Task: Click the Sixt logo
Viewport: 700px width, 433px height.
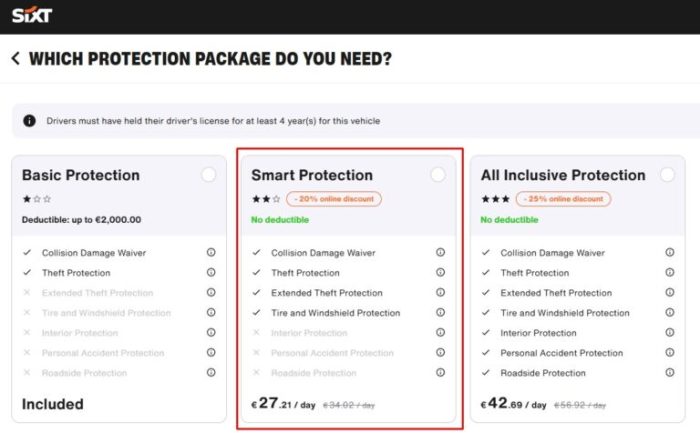Action: click(x=32, y=15)
